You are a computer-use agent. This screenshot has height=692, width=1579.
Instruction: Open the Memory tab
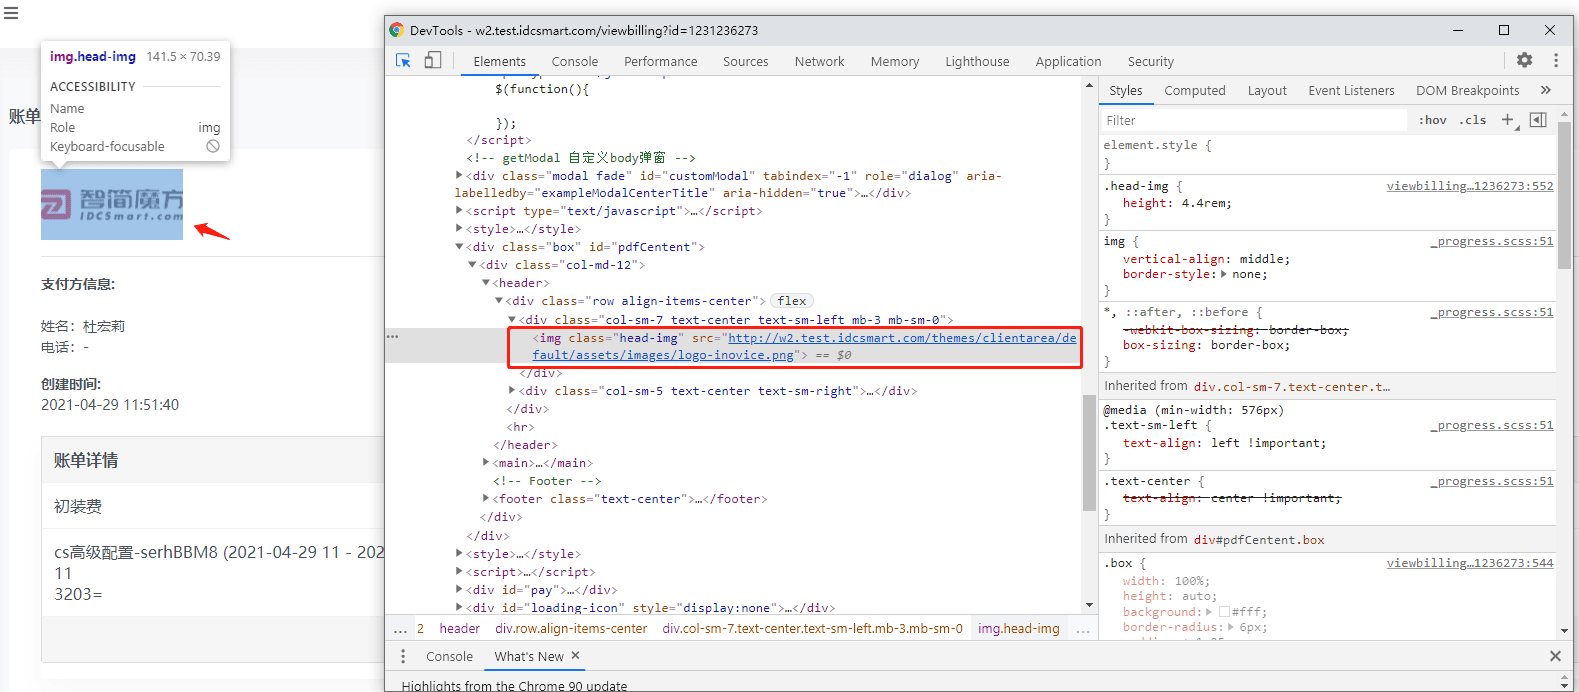pyautogui.click(x=895, y=61)
